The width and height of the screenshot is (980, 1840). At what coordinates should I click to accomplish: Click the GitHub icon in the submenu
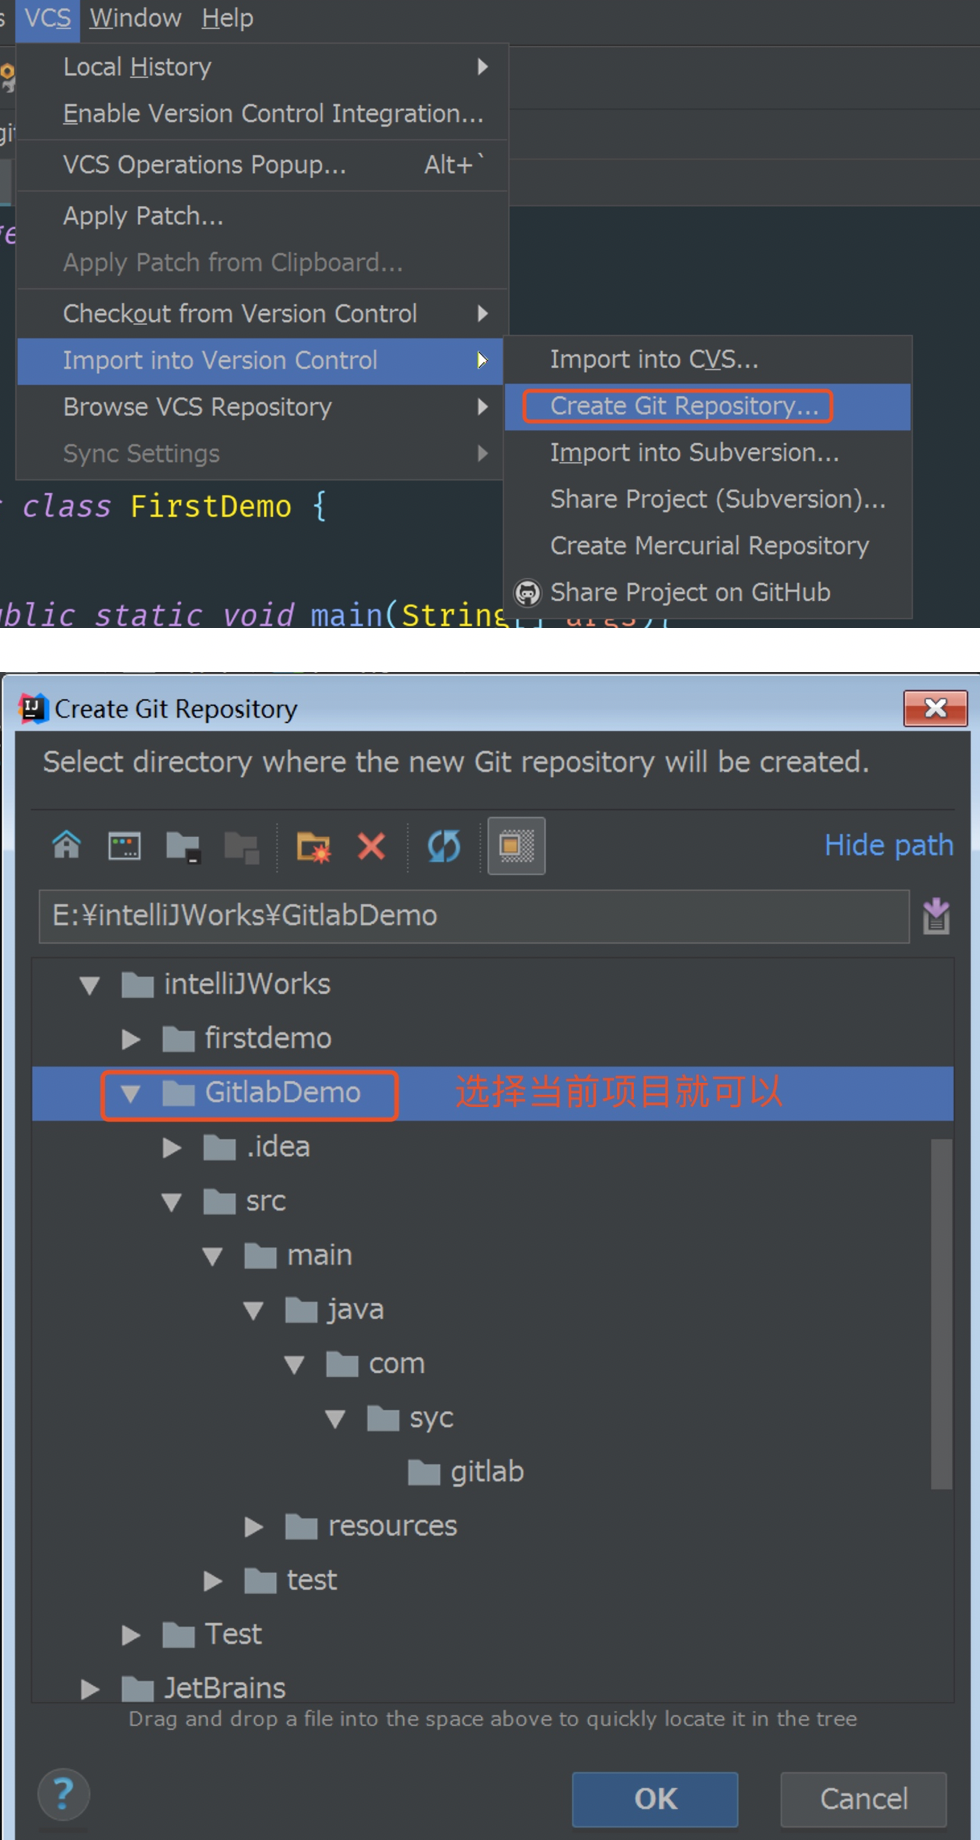tap(528, 593)
